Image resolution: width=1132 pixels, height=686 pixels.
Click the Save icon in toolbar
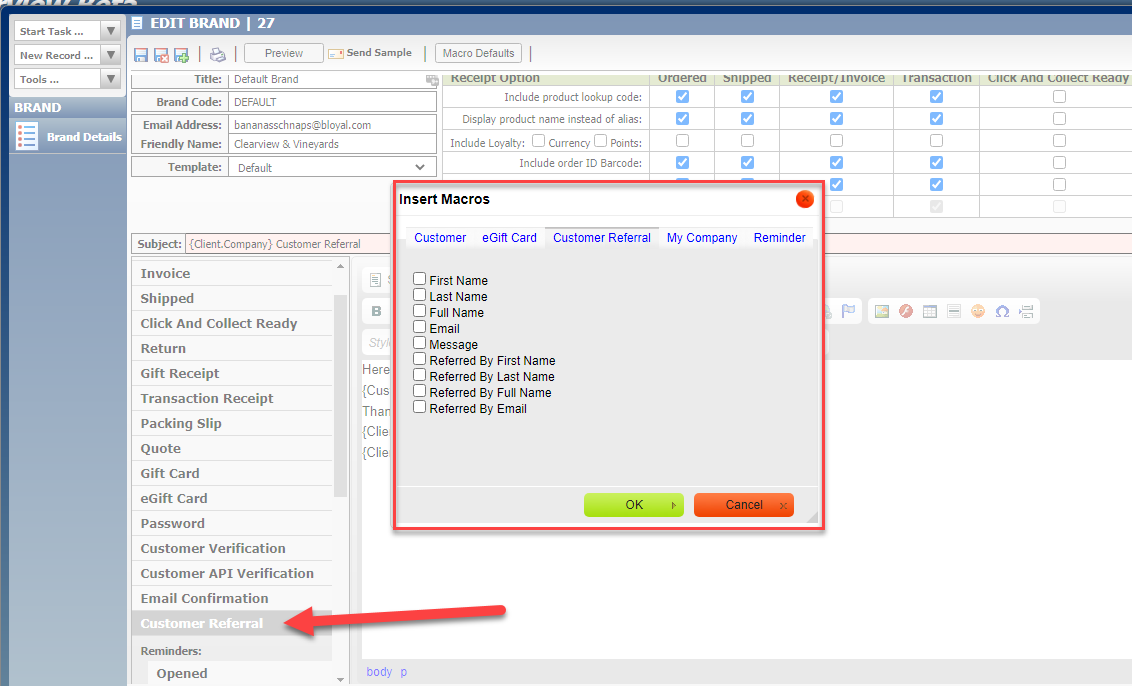point(141,54)
